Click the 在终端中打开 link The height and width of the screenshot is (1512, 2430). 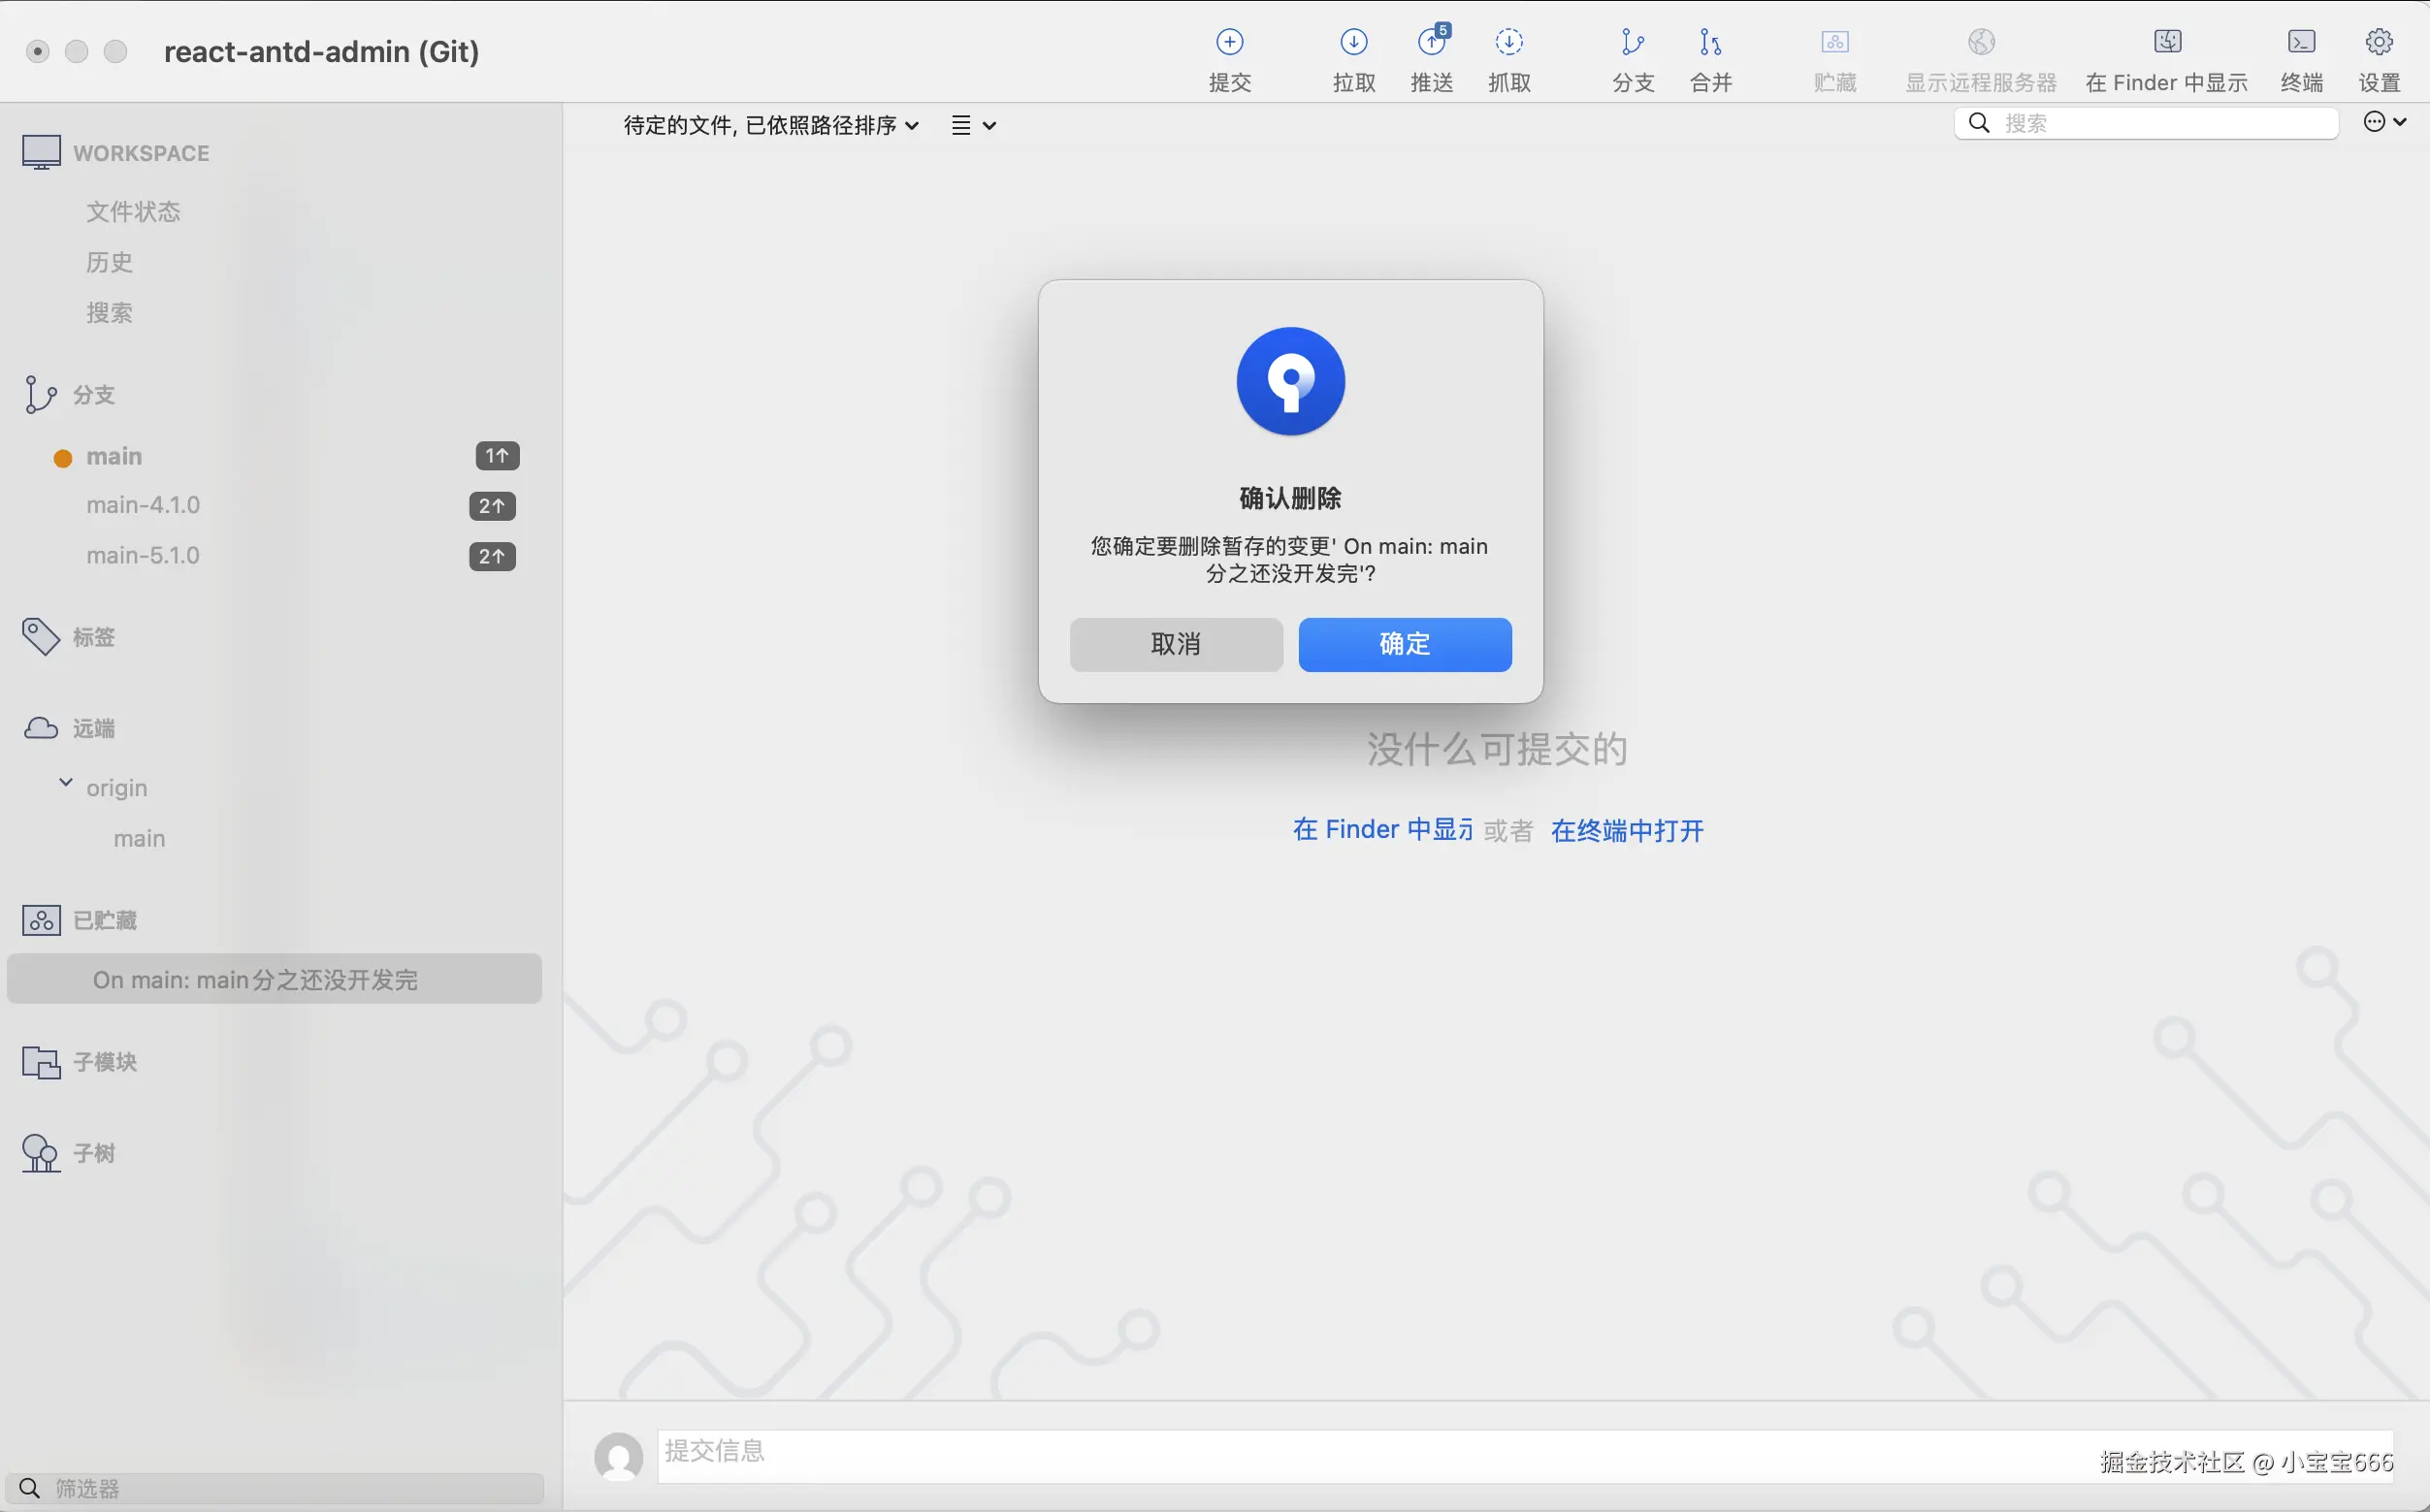1626,829
